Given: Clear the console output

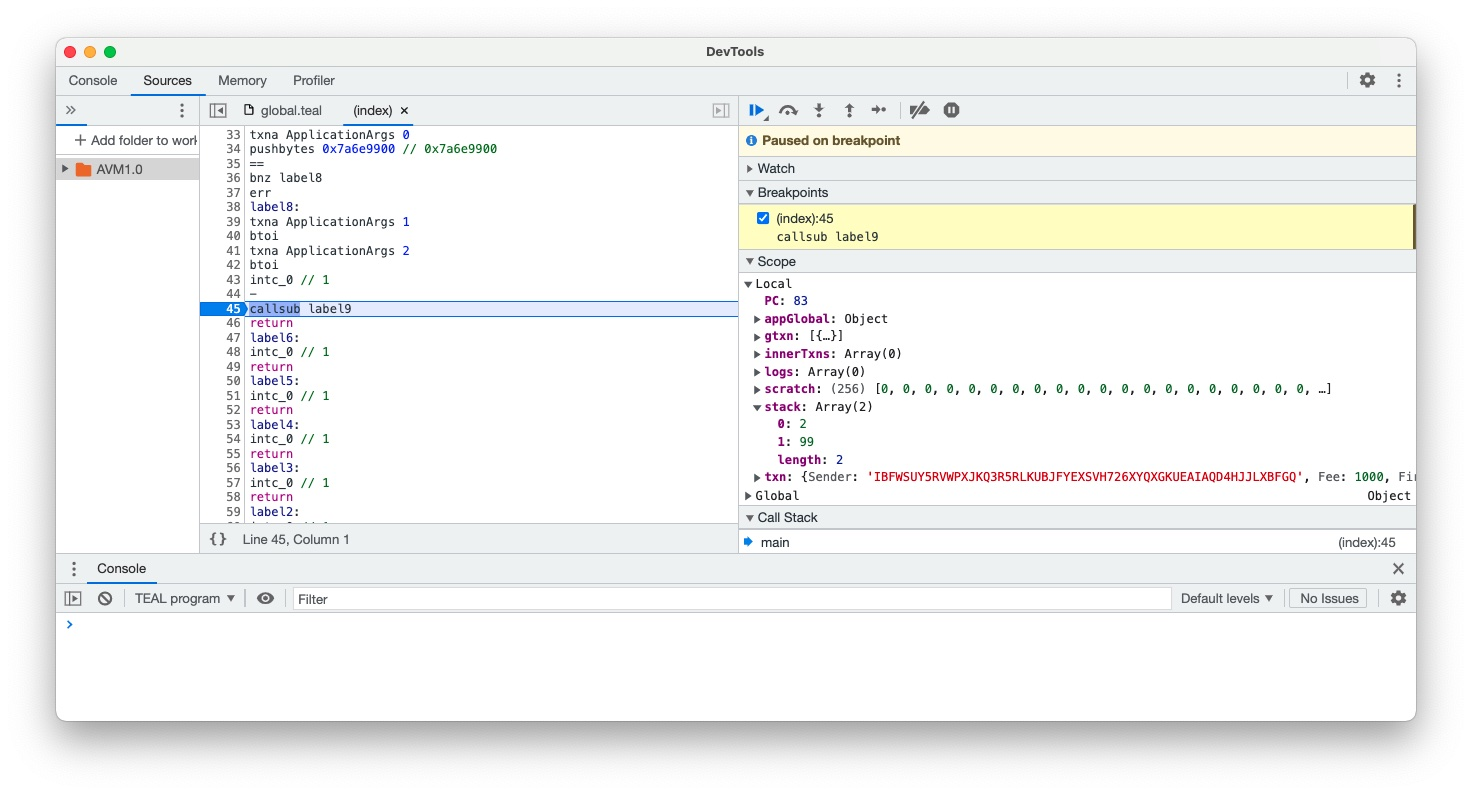Looking at the screenshot, I should click(x=105, y=598).
